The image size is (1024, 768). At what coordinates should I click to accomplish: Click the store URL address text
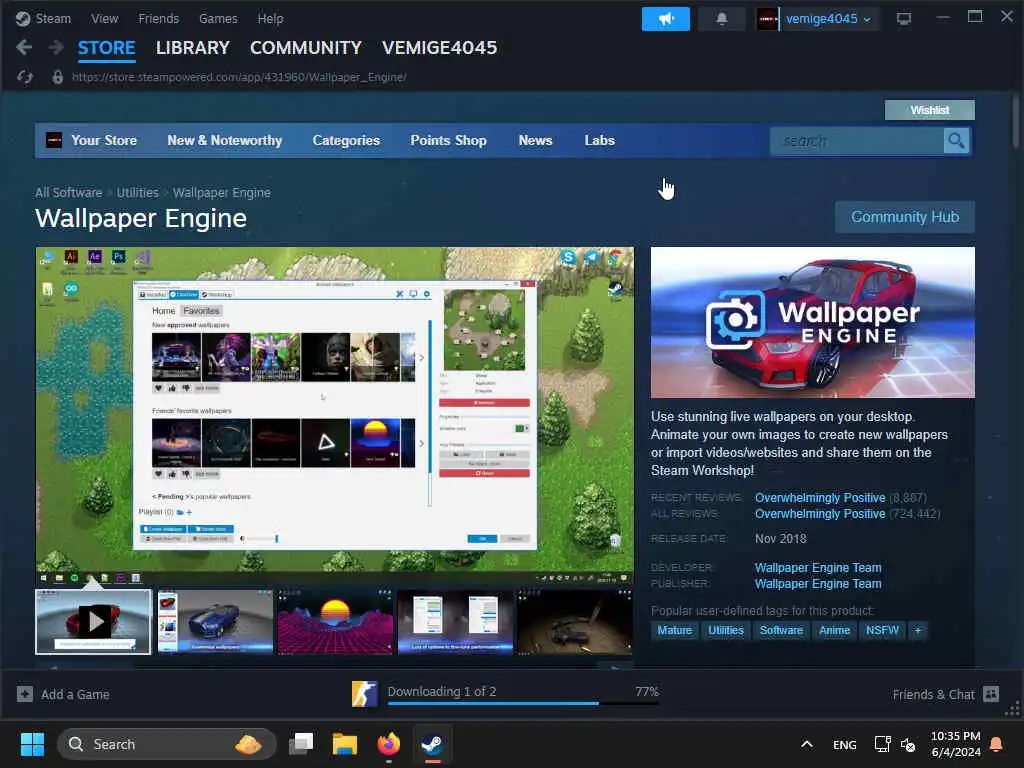click(x=239, y=77)
